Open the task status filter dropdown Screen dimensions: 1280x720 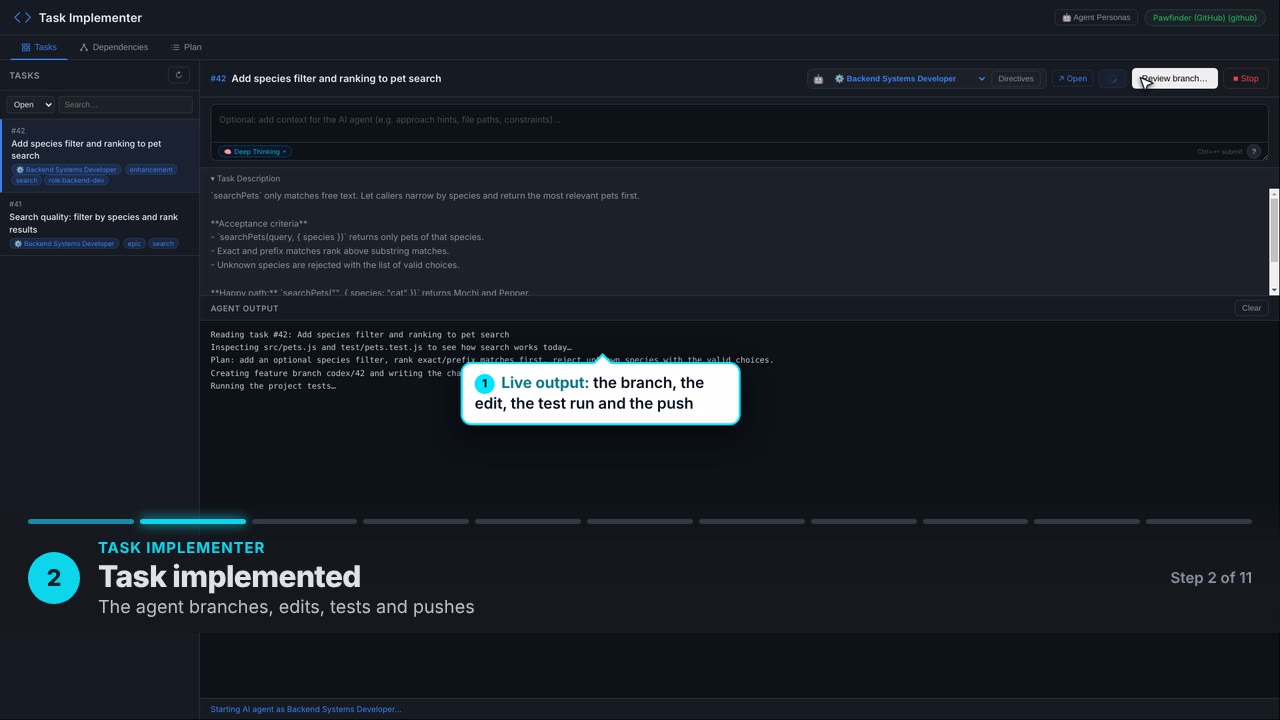tap(31, 105)
